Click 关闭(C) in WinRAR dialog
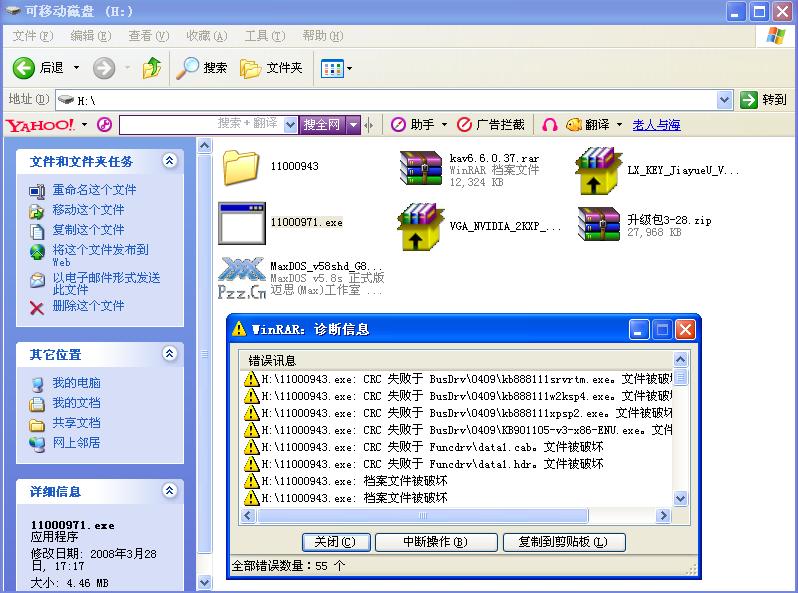Screen dimensions: 798x593 tap(336, 542)
